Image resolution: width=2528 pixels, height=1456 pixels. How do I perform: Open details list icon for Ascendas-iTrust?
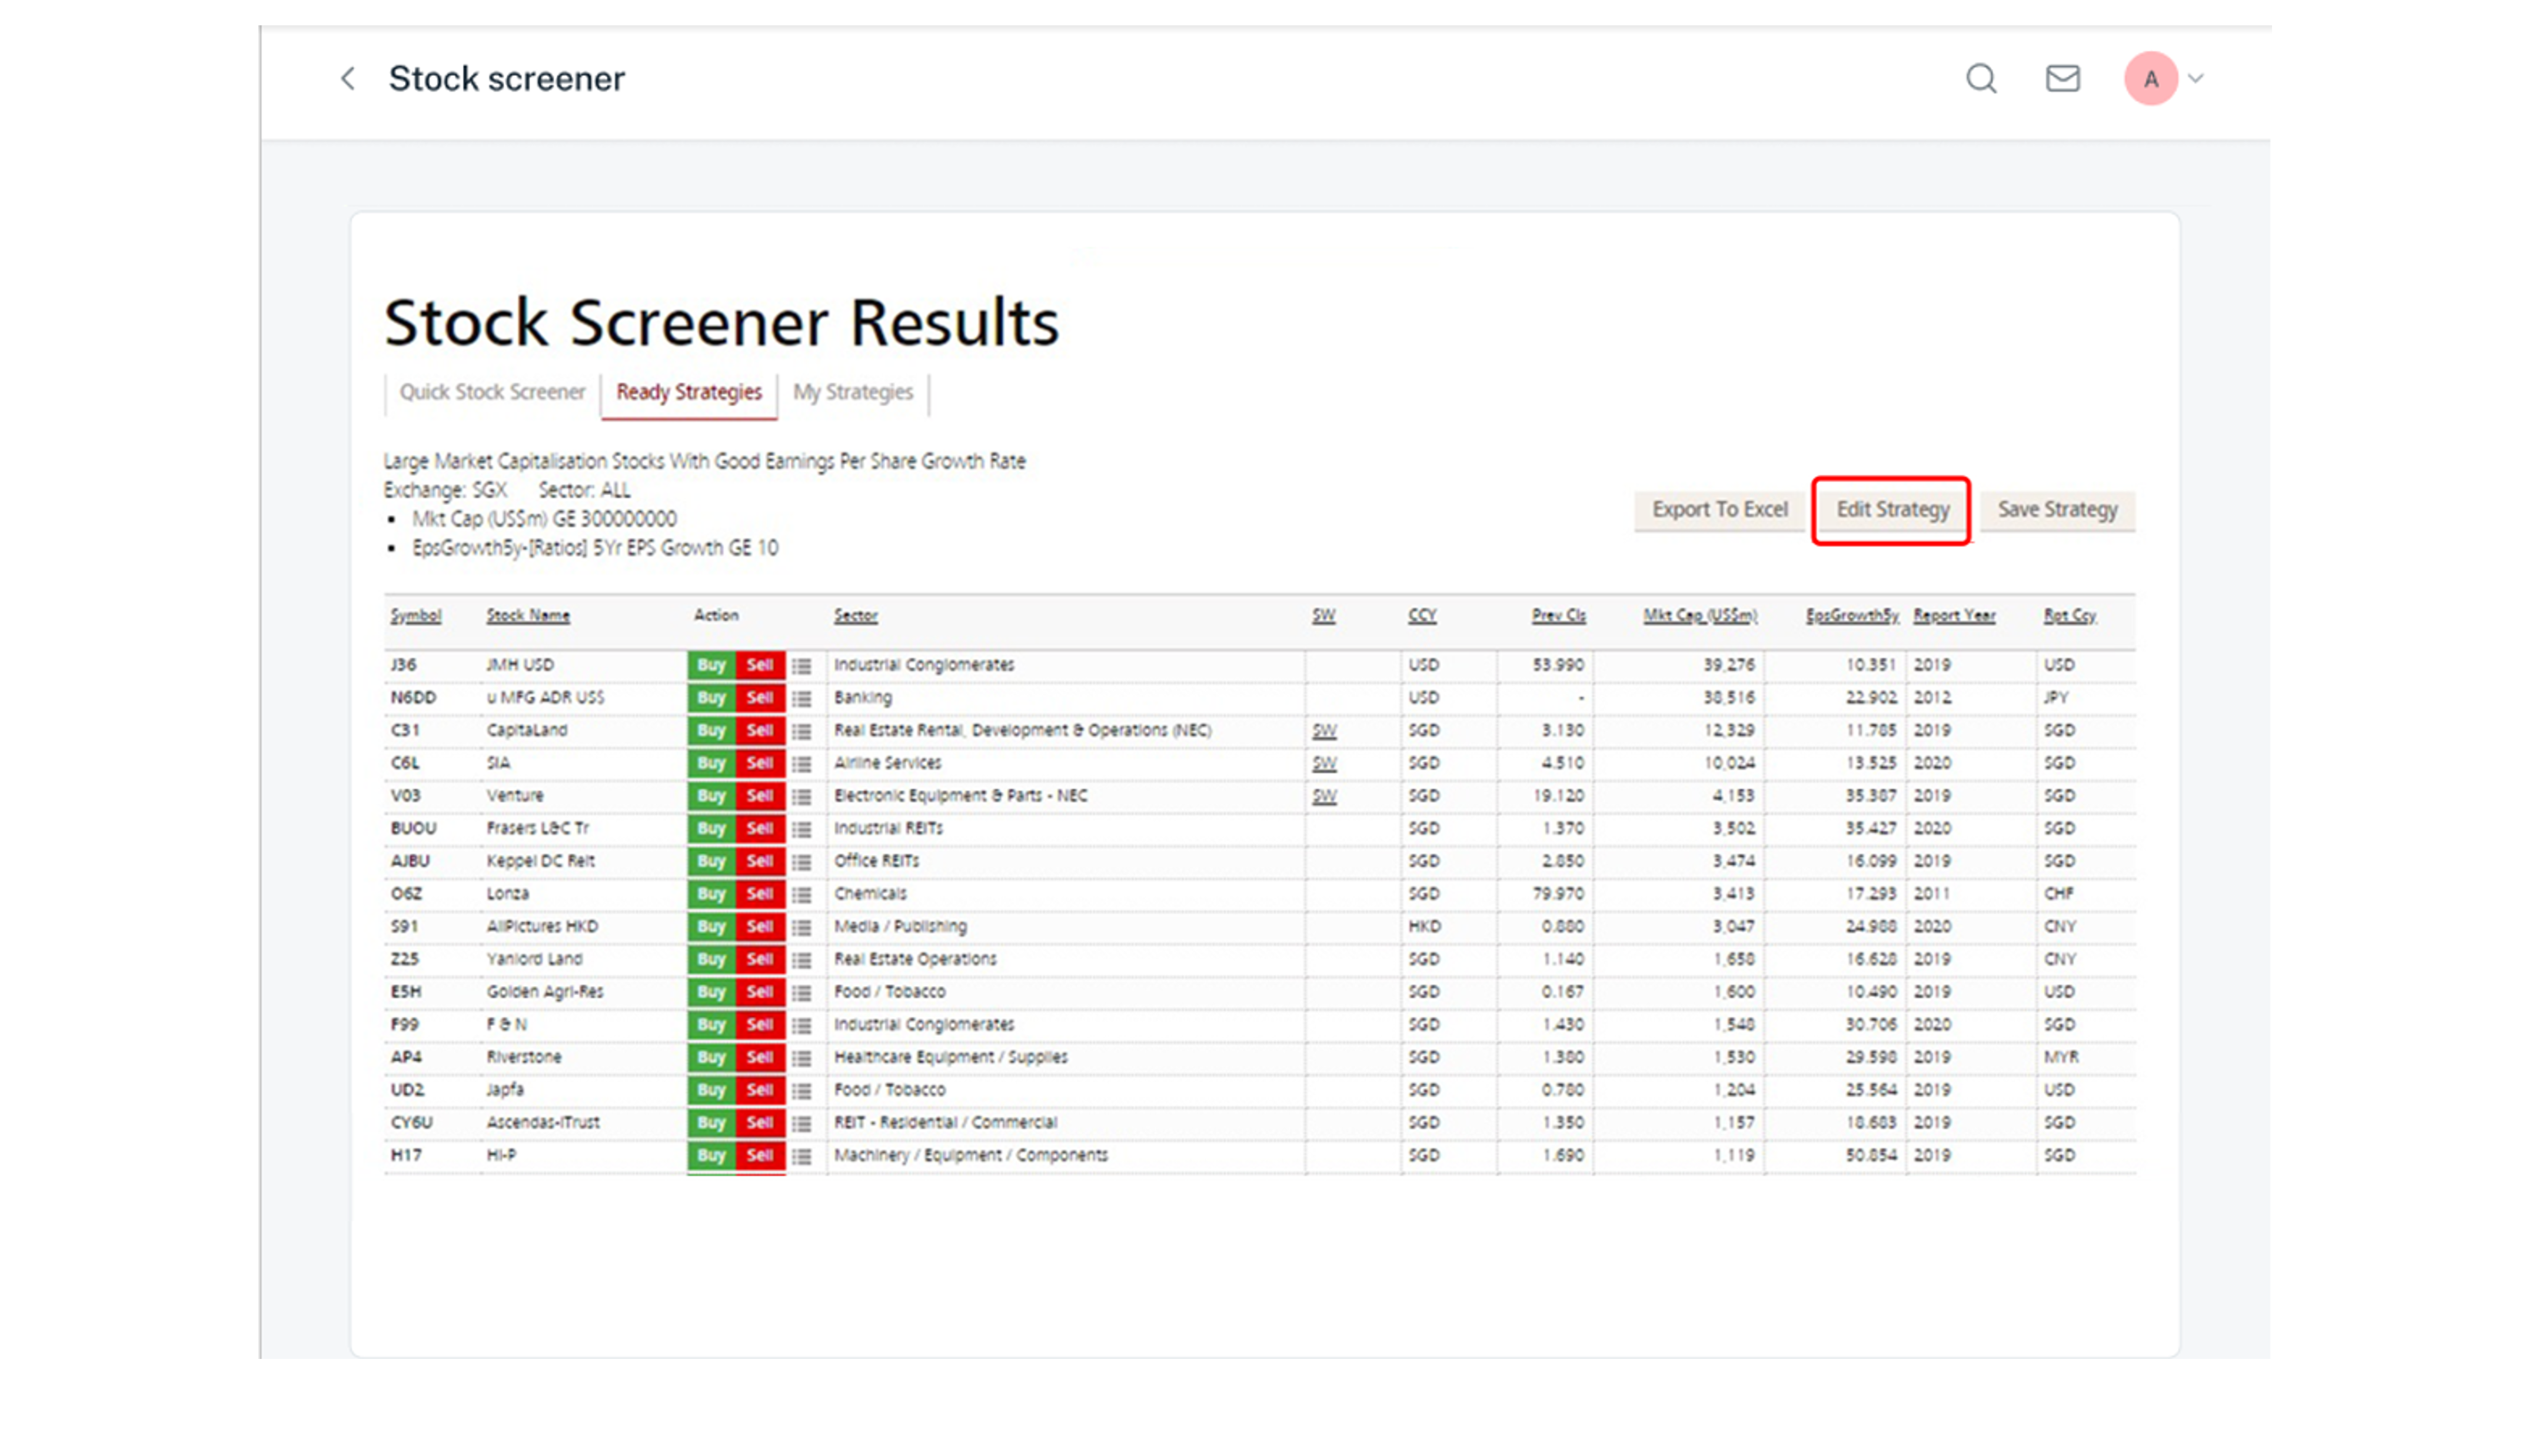(x=801, y=1124)
